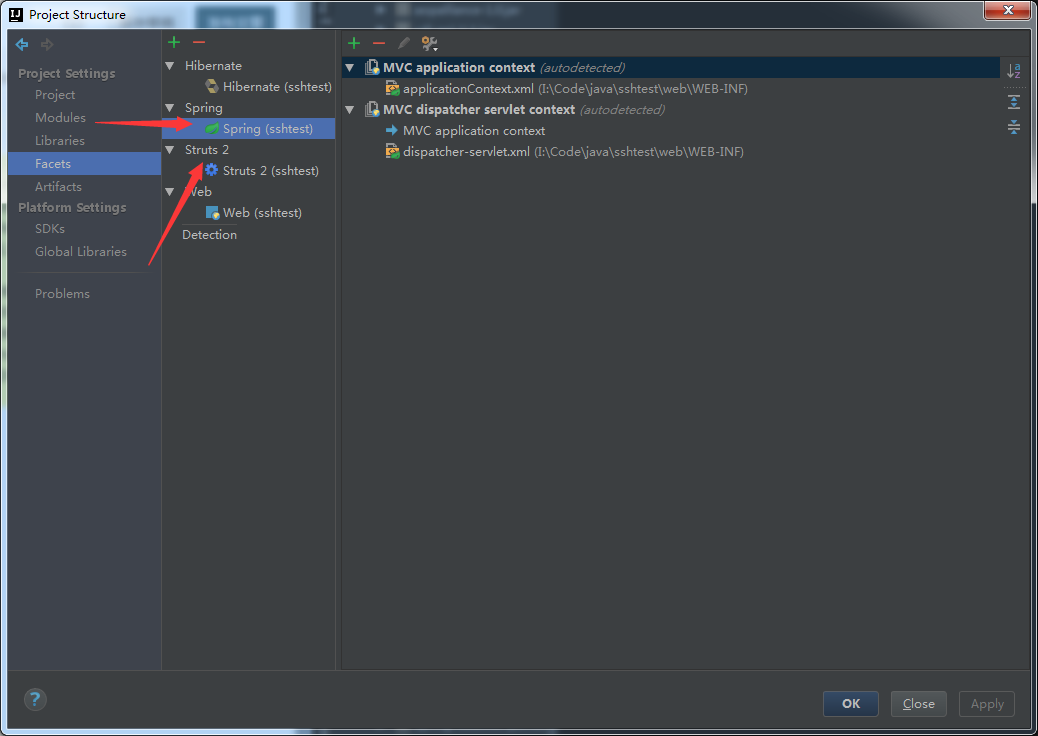
Task: Click the Close button
Action: click(918, 704)
